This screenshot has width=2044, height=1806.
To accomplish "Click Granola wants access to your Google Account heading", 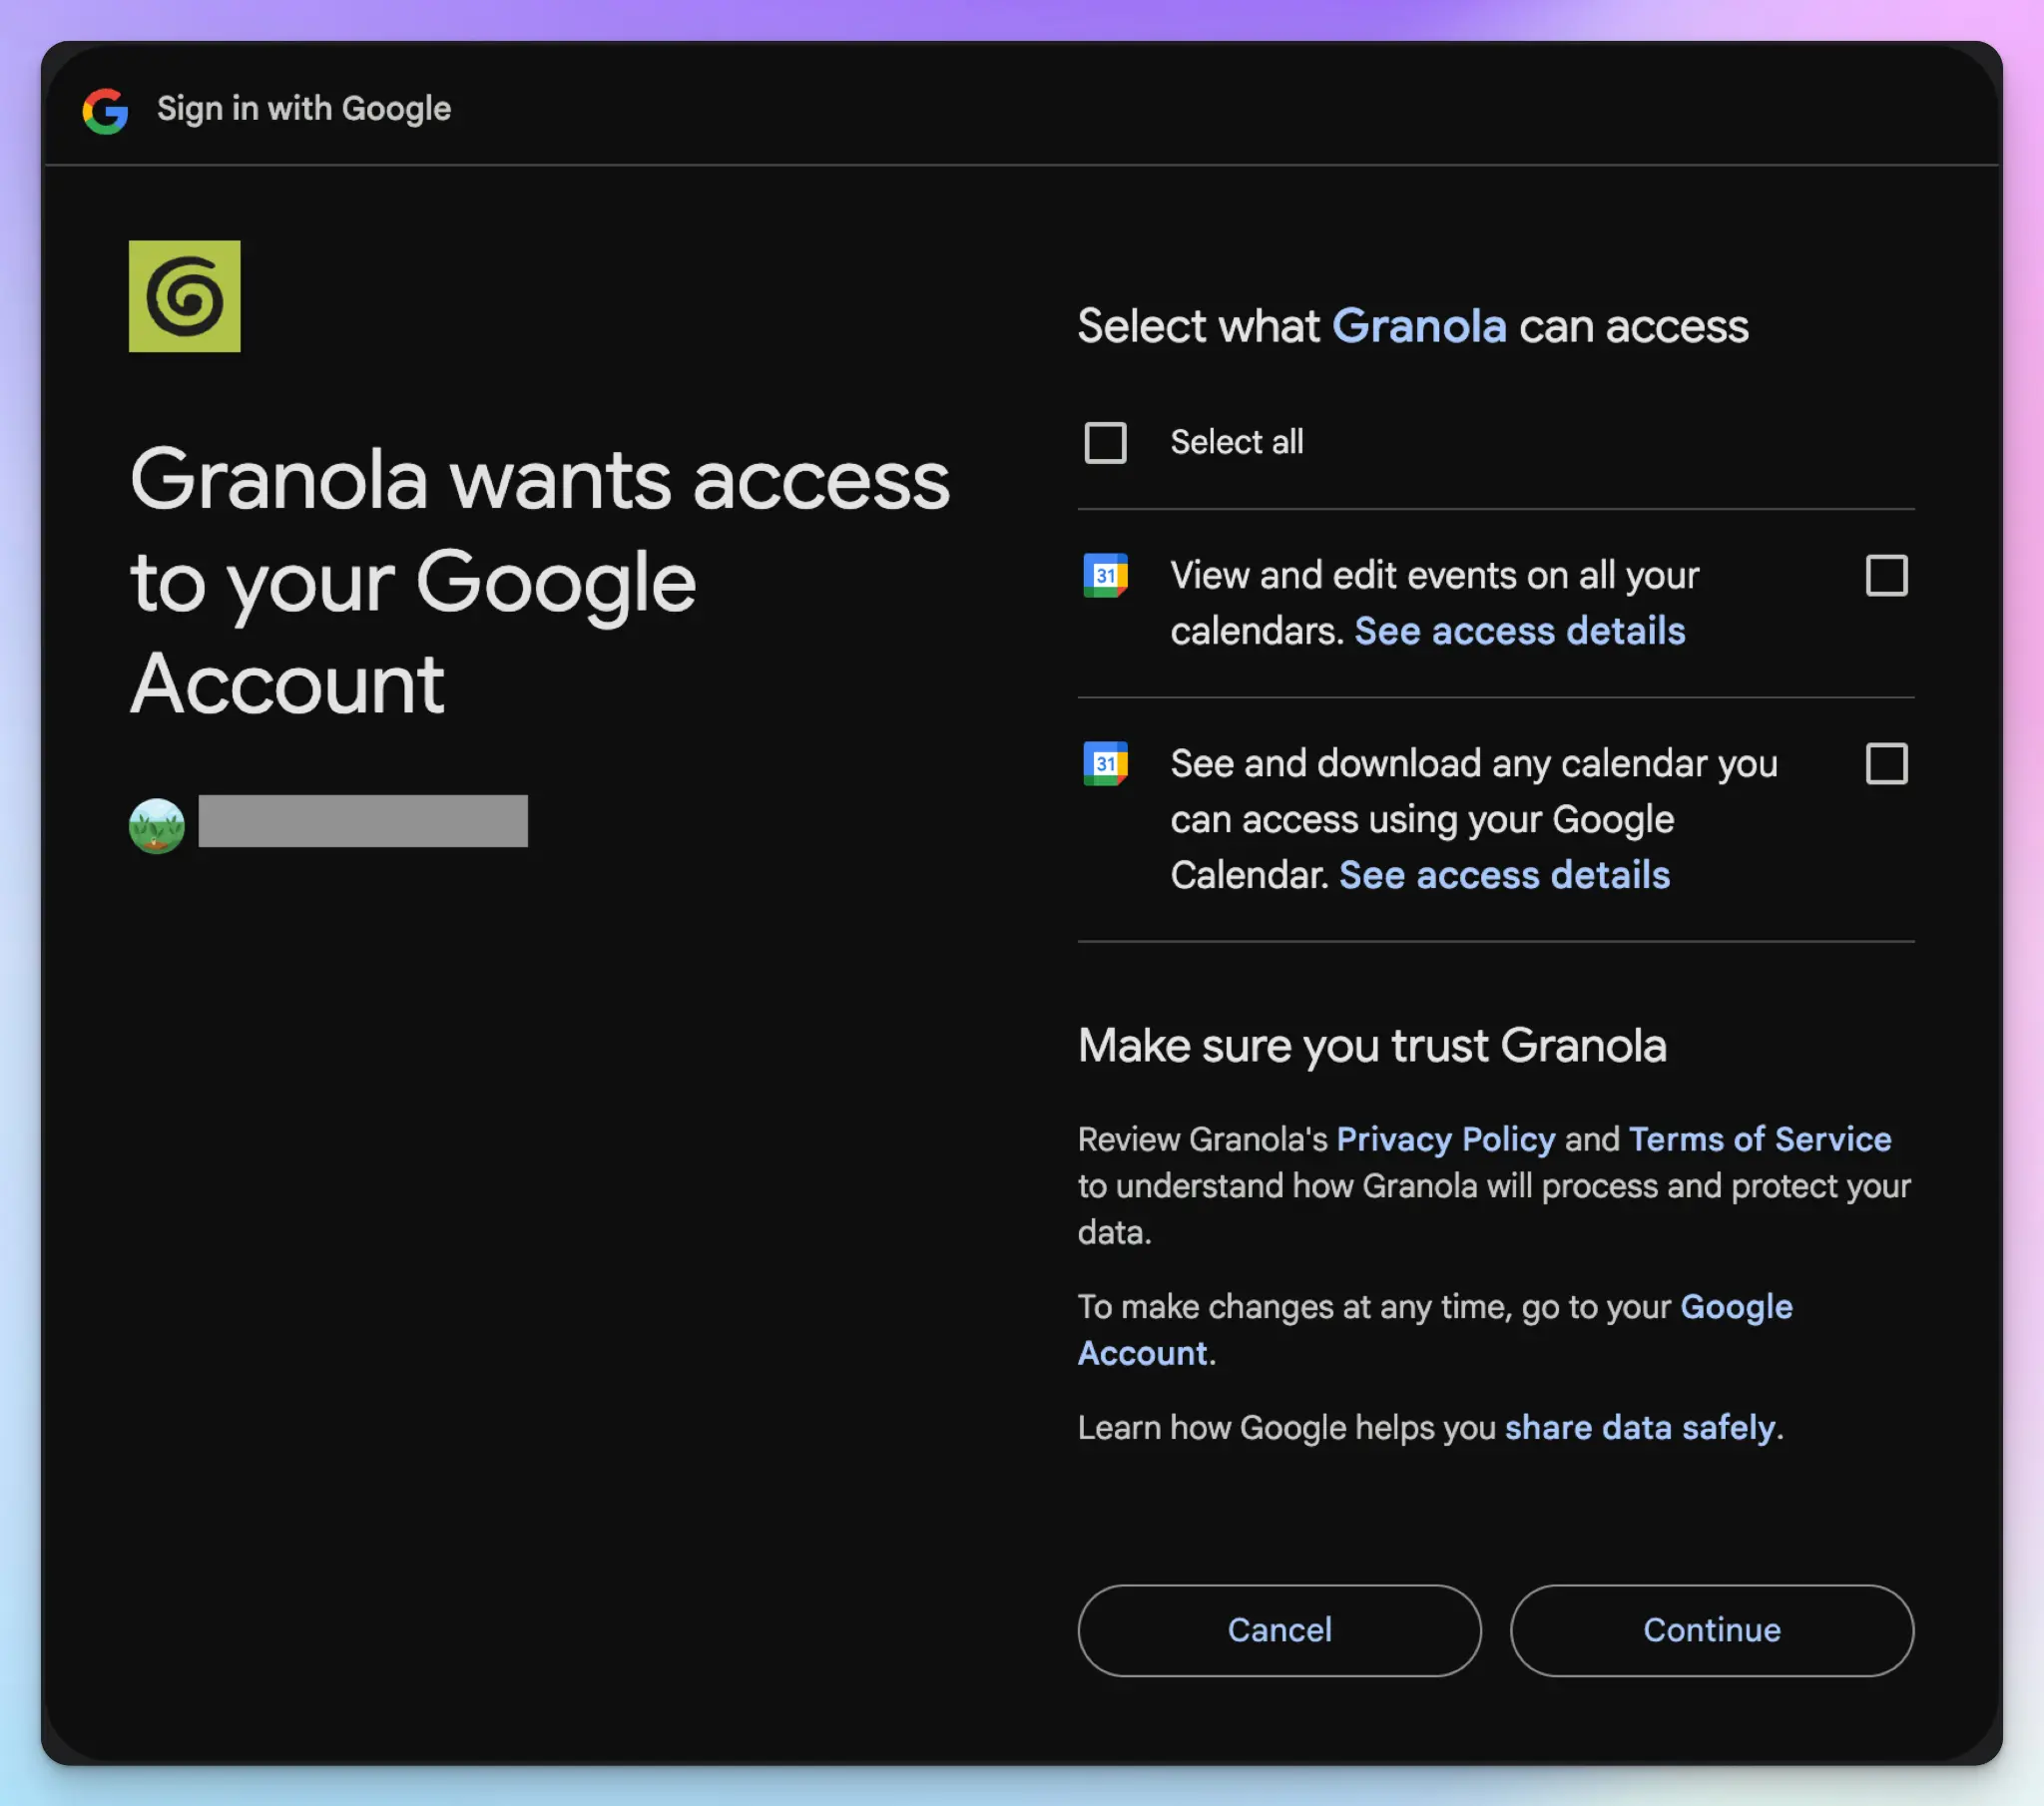I will [x=540, y=581].
